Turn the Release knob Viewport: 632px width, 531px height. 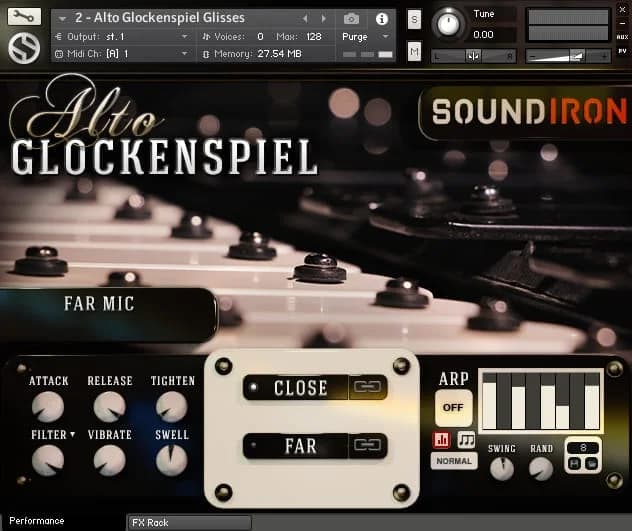[x=109, y=406]
